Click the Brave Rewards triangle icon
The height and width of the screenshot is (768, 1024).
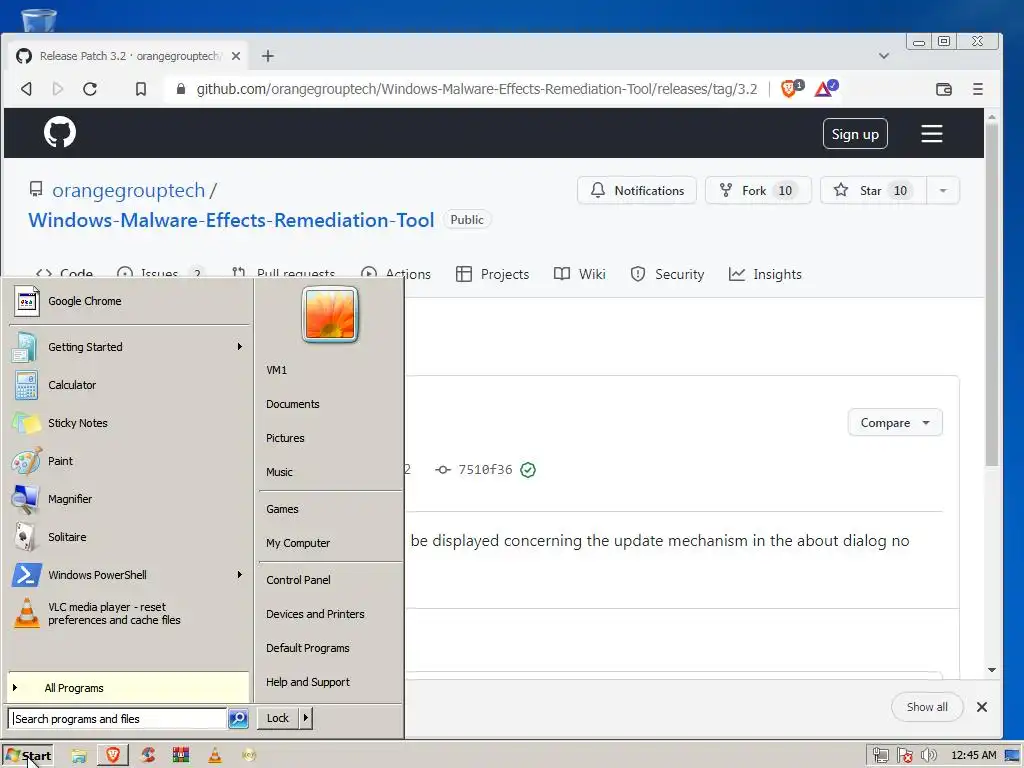825,88
